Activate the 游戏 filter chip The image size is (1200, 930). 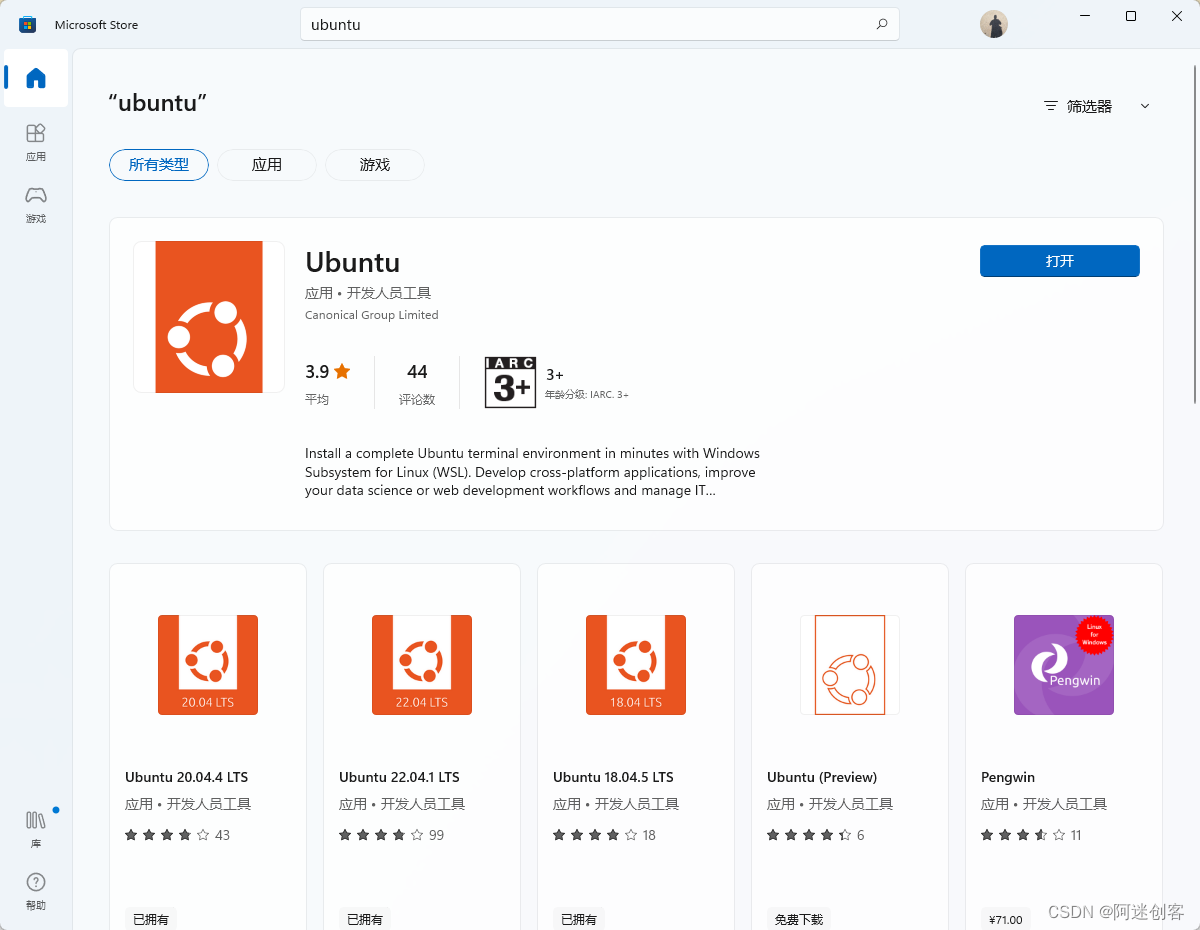[x=374, y=165]
